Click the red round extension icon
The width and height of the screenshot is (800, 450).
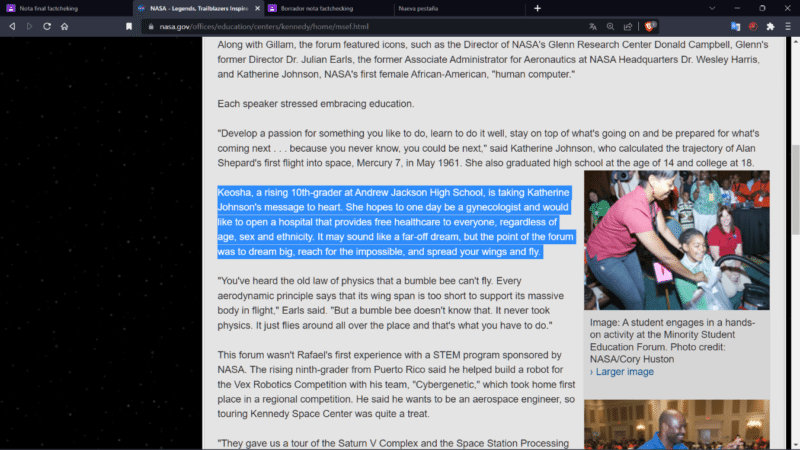753,26
